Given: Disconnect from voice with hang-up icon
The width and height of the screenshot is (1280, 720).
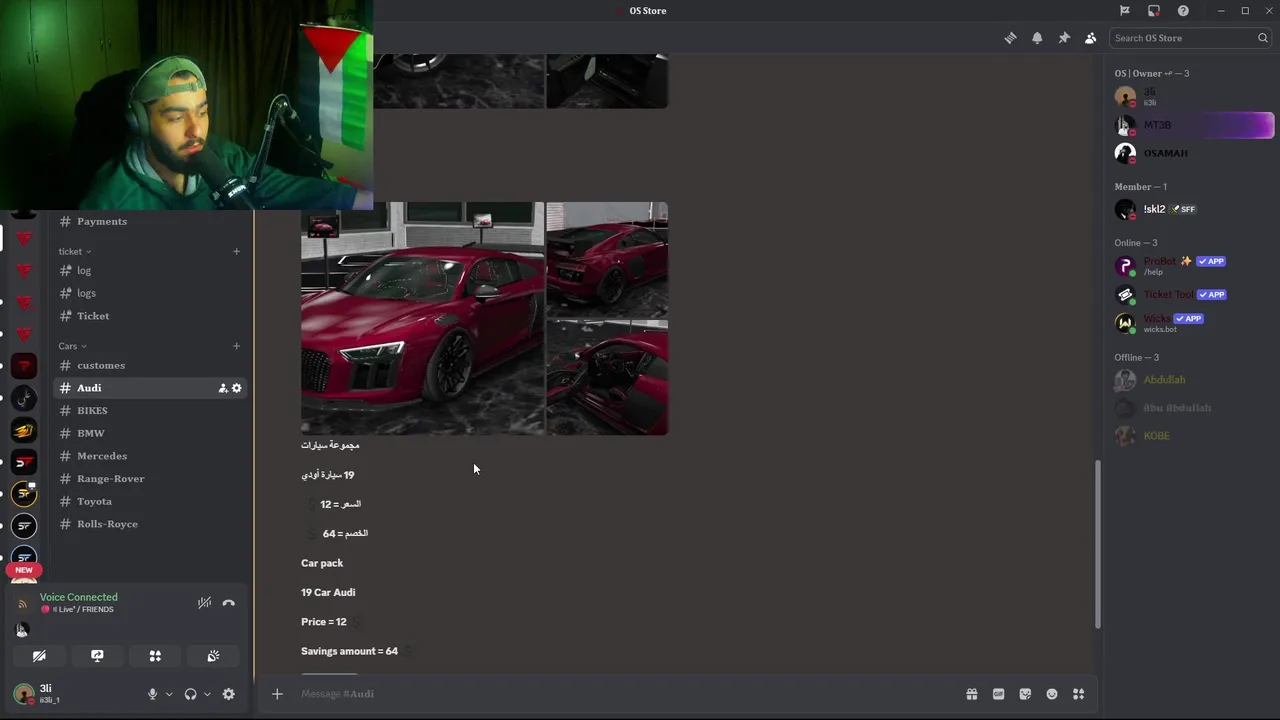Looking at the screenshot, I should pyautogui.click(x=228, y=603).
